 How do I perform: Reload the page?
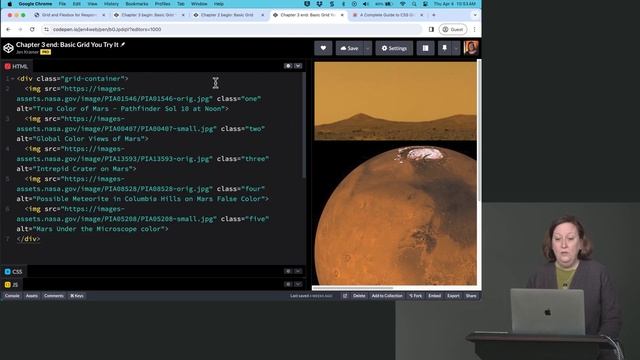[32, 29]
